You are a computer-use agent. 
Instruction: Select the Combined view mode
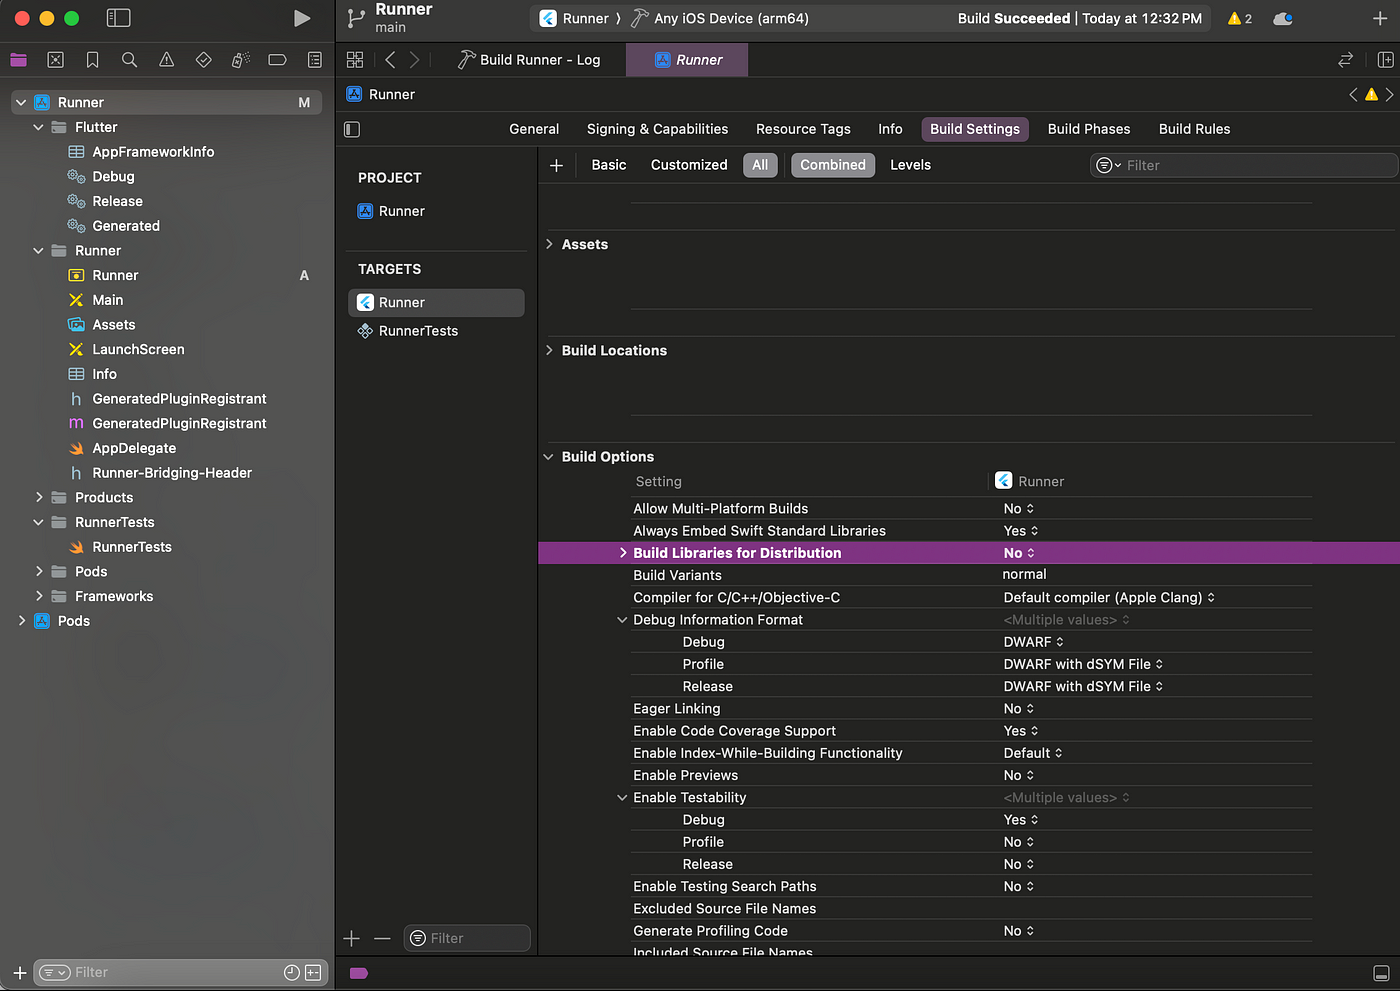tap(833, 165)
